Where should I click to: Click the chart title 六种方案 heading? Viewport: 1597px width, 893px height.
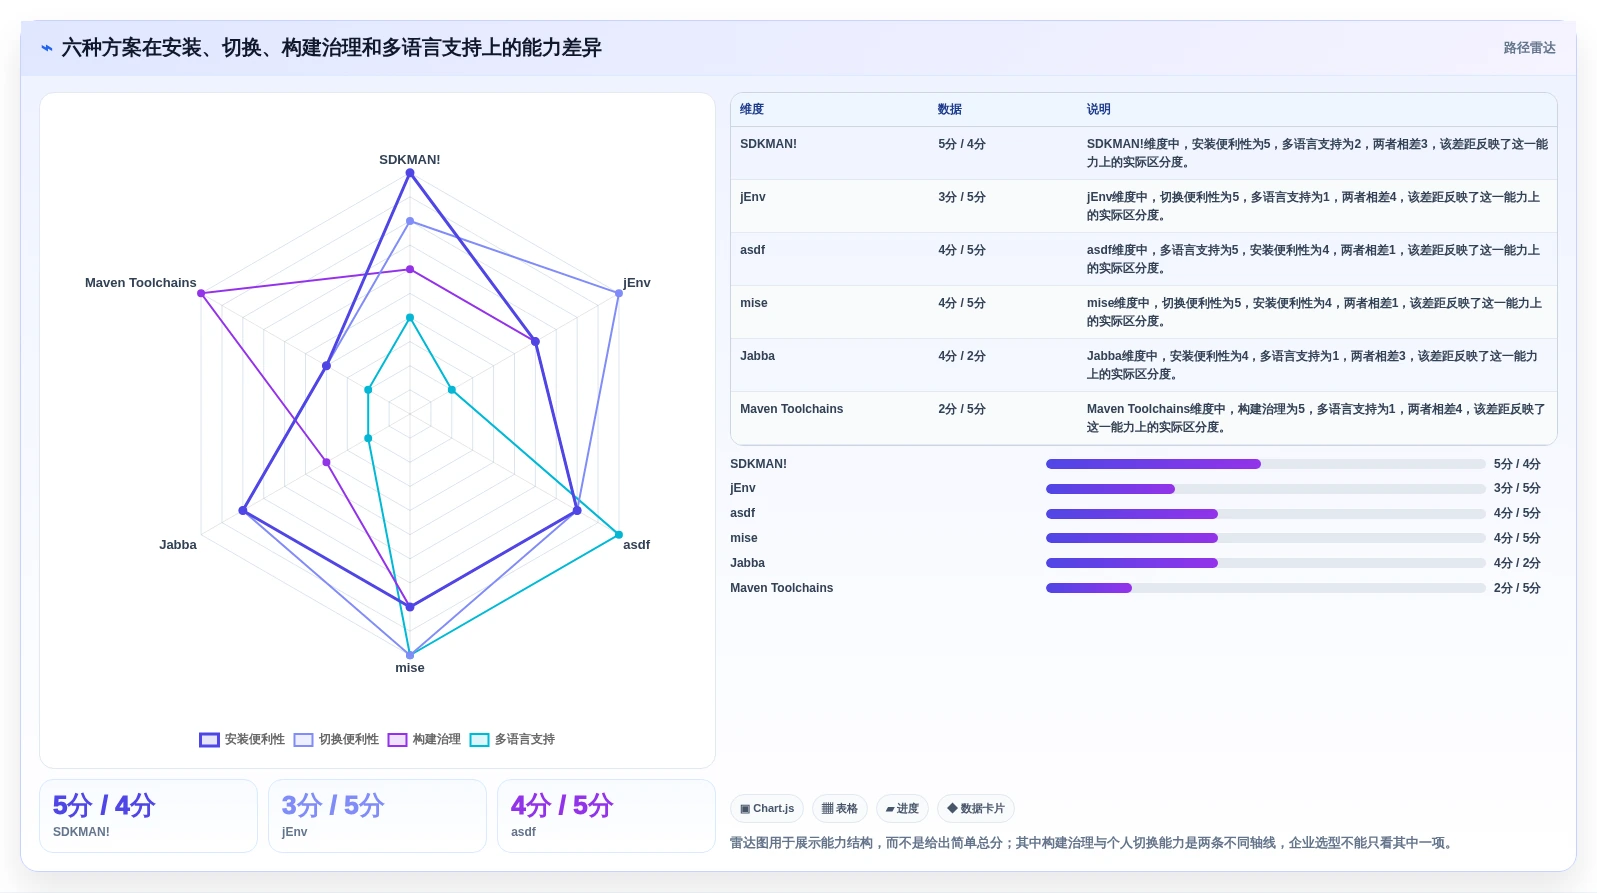click(x=331, y=48)
